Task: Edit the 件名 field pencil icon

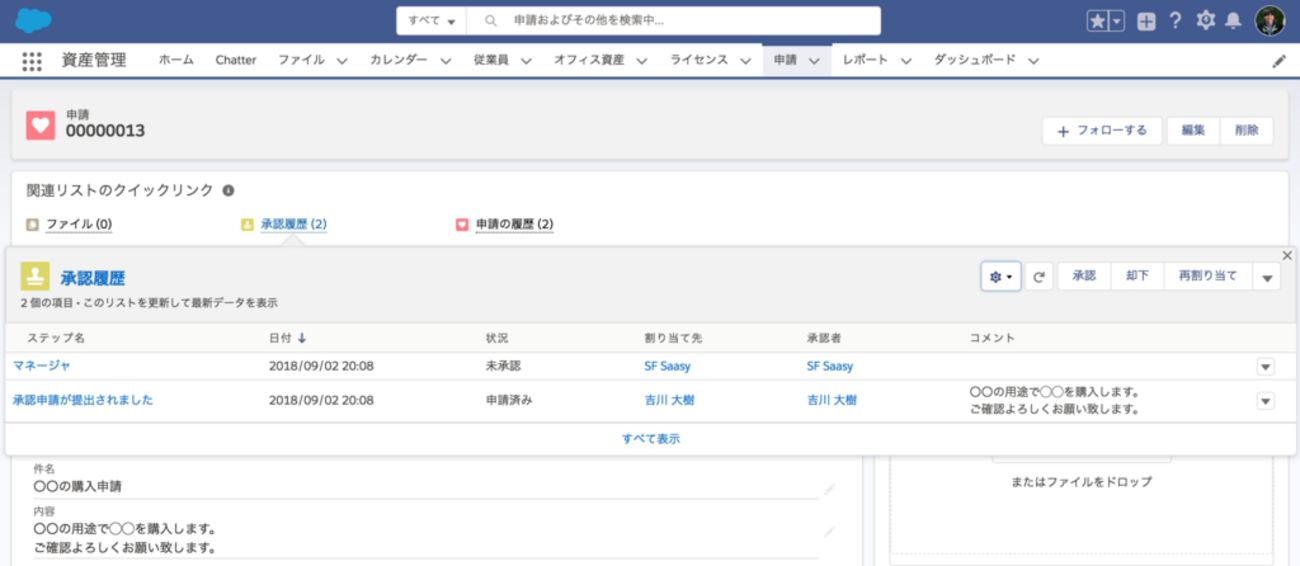Action: (829, 488)
